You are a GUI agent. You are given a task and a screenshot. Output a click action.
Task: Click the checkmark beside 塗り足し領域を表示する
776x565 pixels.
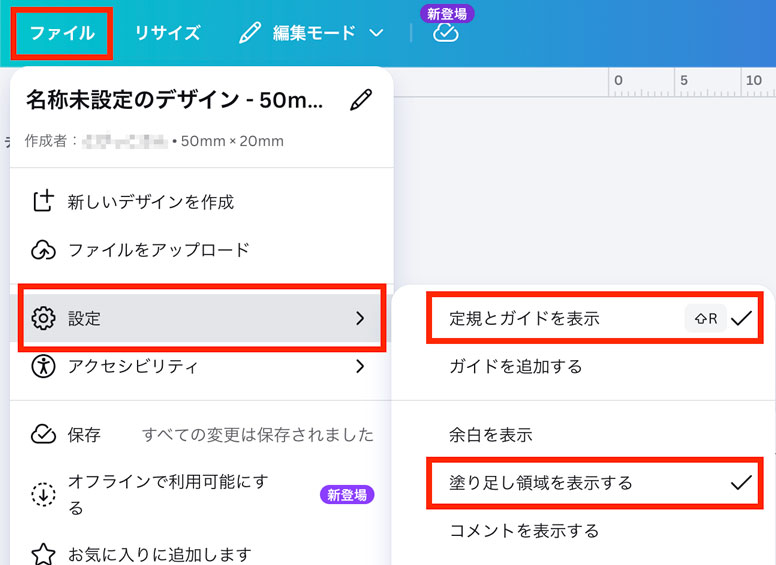[741, 482]
